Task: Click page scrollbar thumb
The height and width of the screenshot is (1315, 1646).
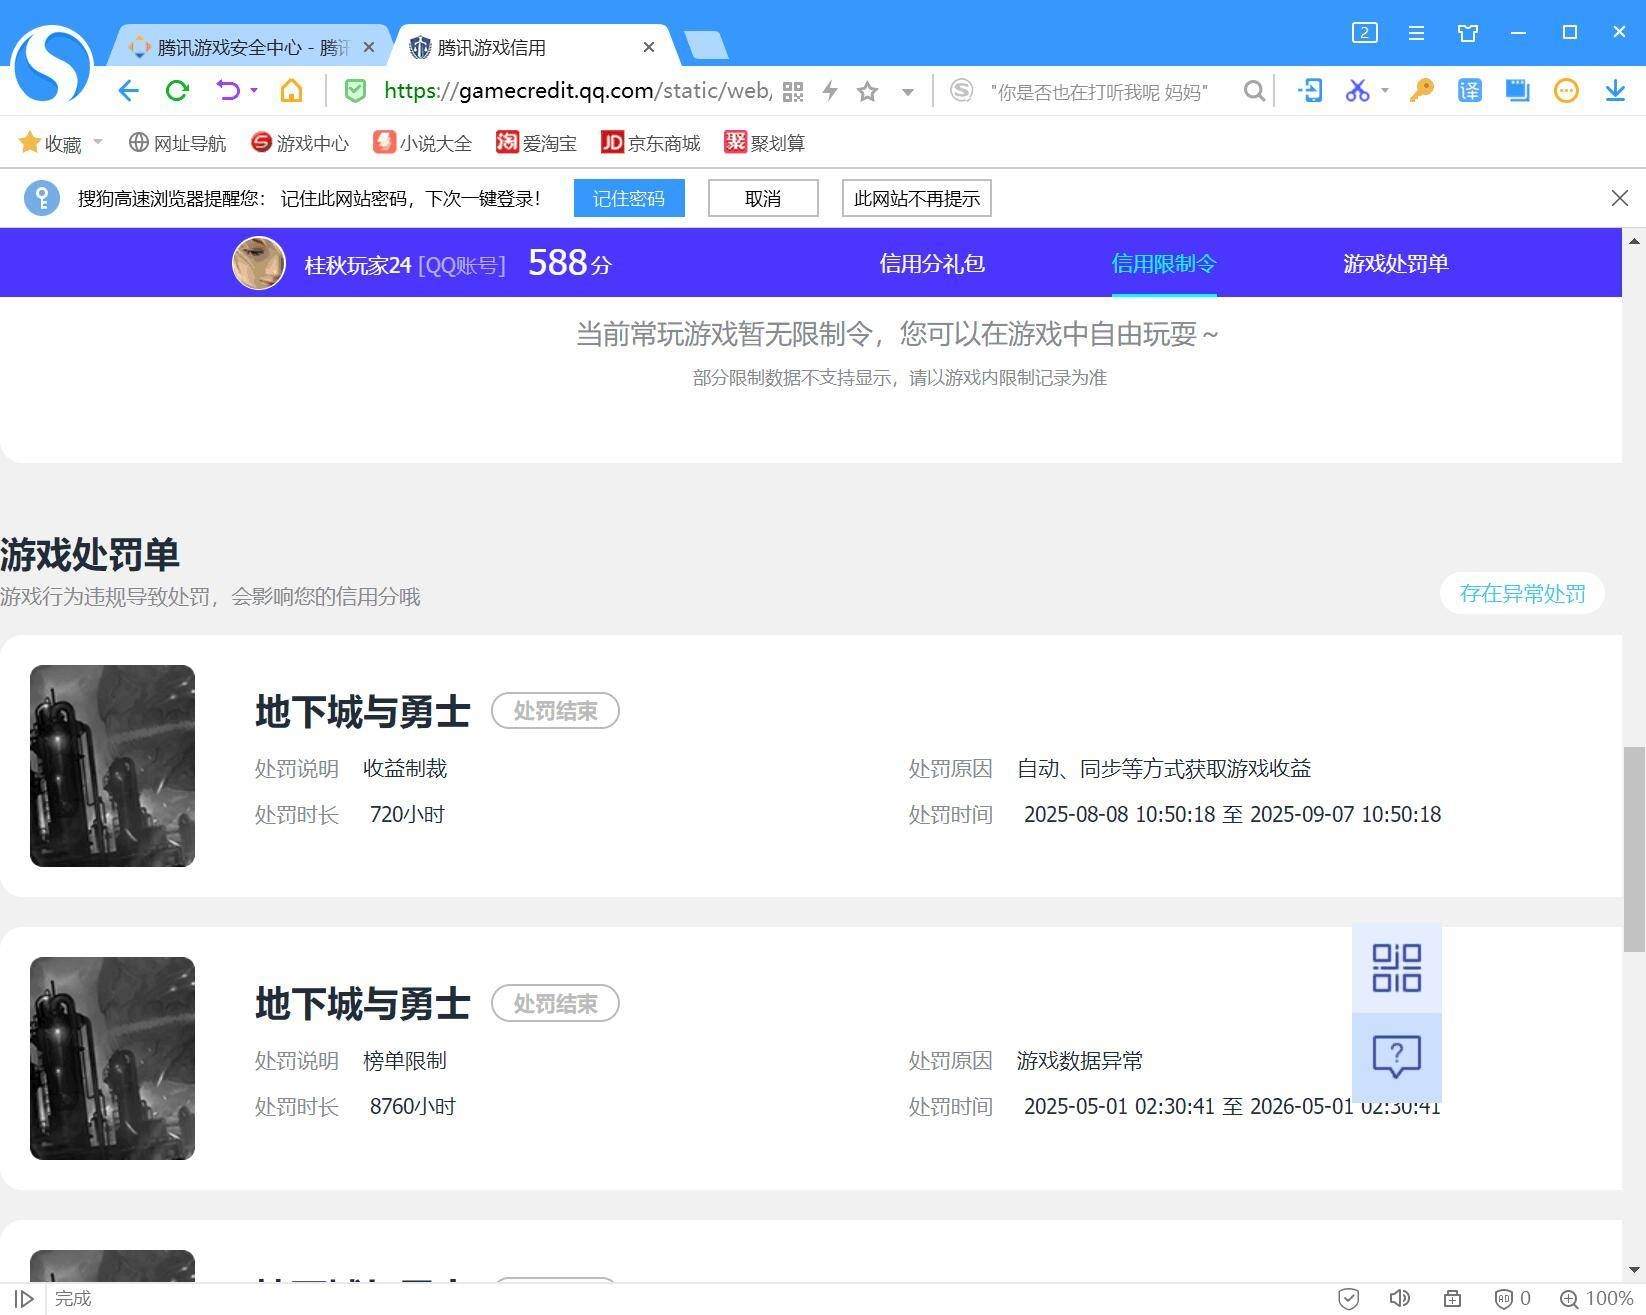Action: pos(1634,849)
